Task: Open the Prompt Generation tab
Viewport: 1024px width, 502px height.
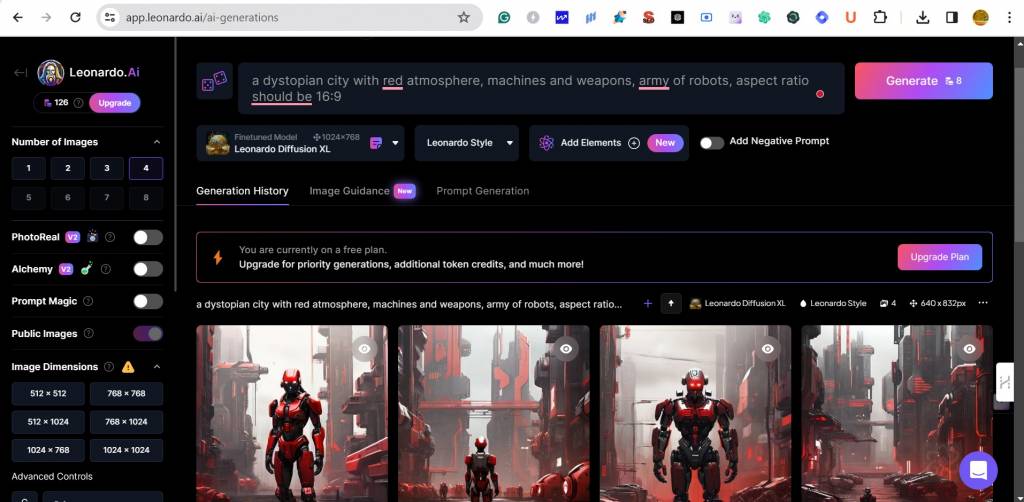Action: (x=482, y=191)
